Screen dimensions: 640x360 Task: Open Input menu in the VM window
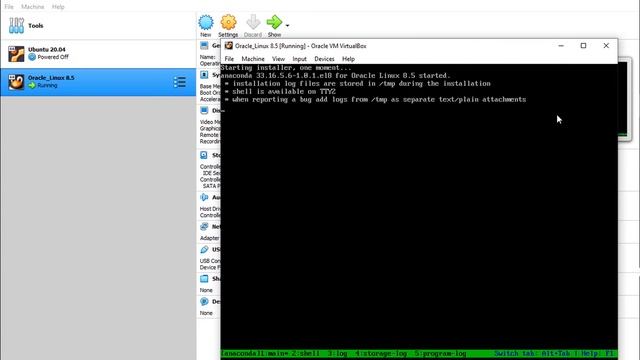click(x=299, y=59)
